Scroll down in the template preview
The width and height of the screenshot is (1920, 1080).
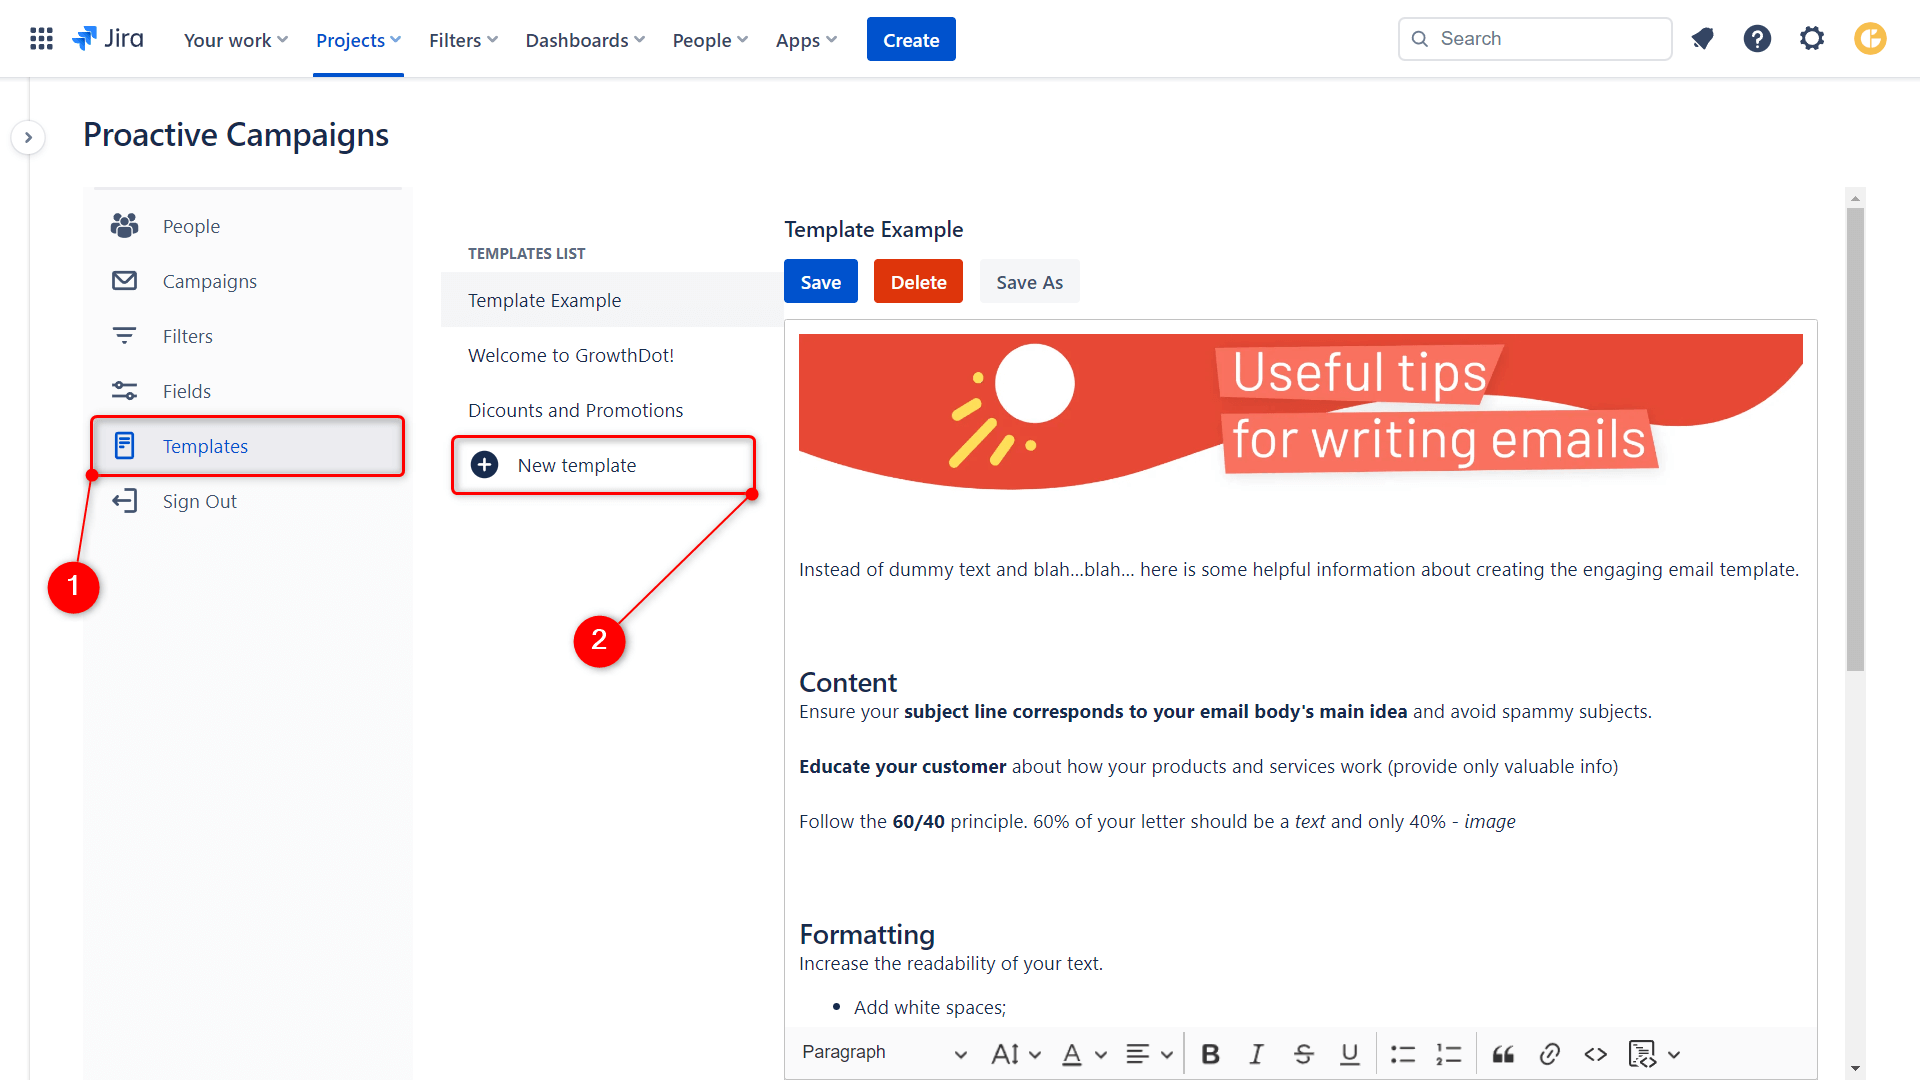(x=1858, y=1067)
